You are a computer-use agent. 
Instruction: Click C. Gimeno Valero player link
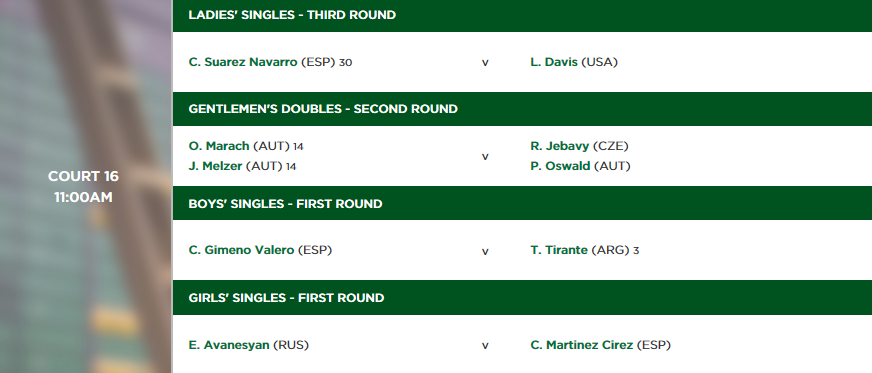(x=241, y=250)
